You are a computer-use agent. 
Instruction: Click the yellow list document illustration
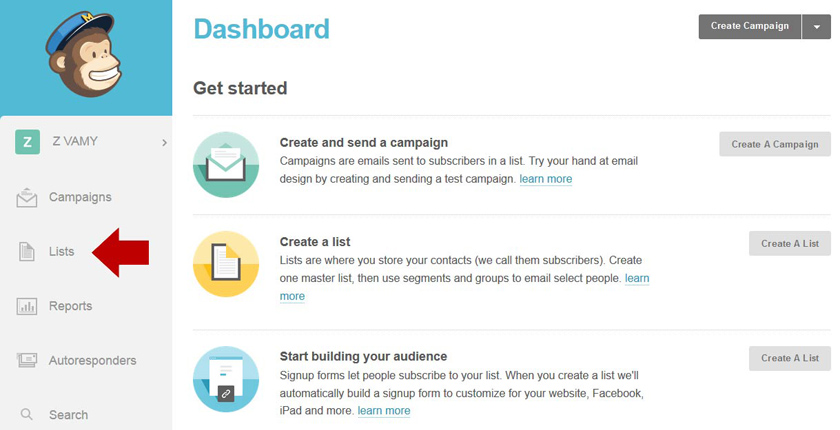point(226,264)
